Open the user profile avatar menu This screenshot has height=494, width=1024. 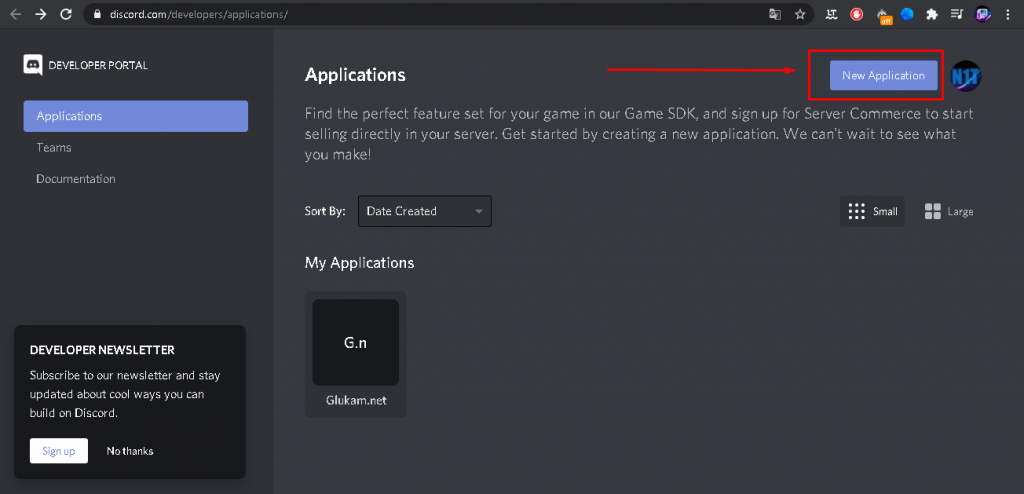[966, 76]
